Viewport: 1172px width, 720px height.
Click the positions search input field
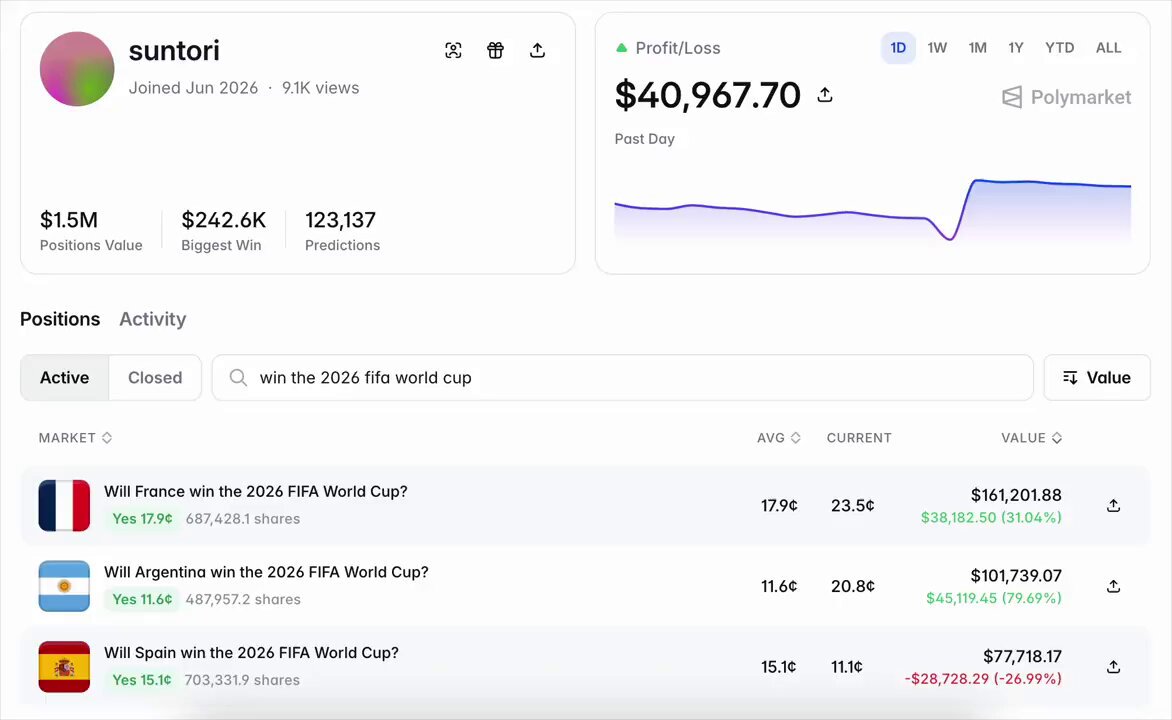pos(623,378)
